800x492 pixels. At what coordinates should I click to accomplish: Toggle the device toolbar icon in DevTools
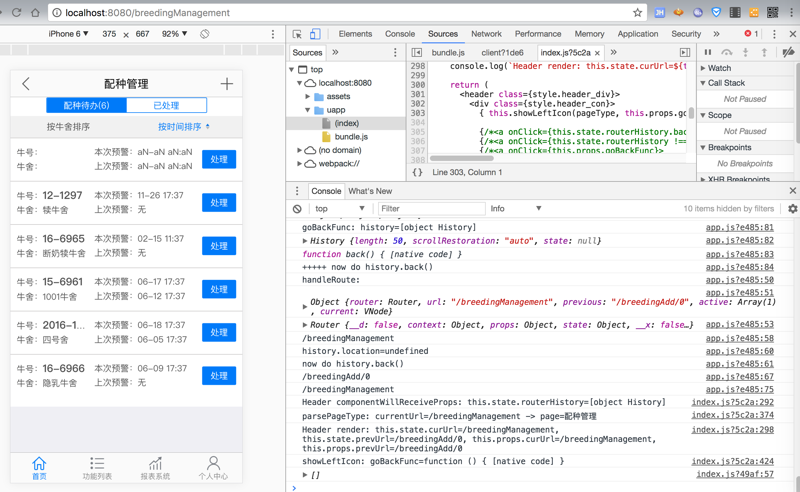[315, 34]
